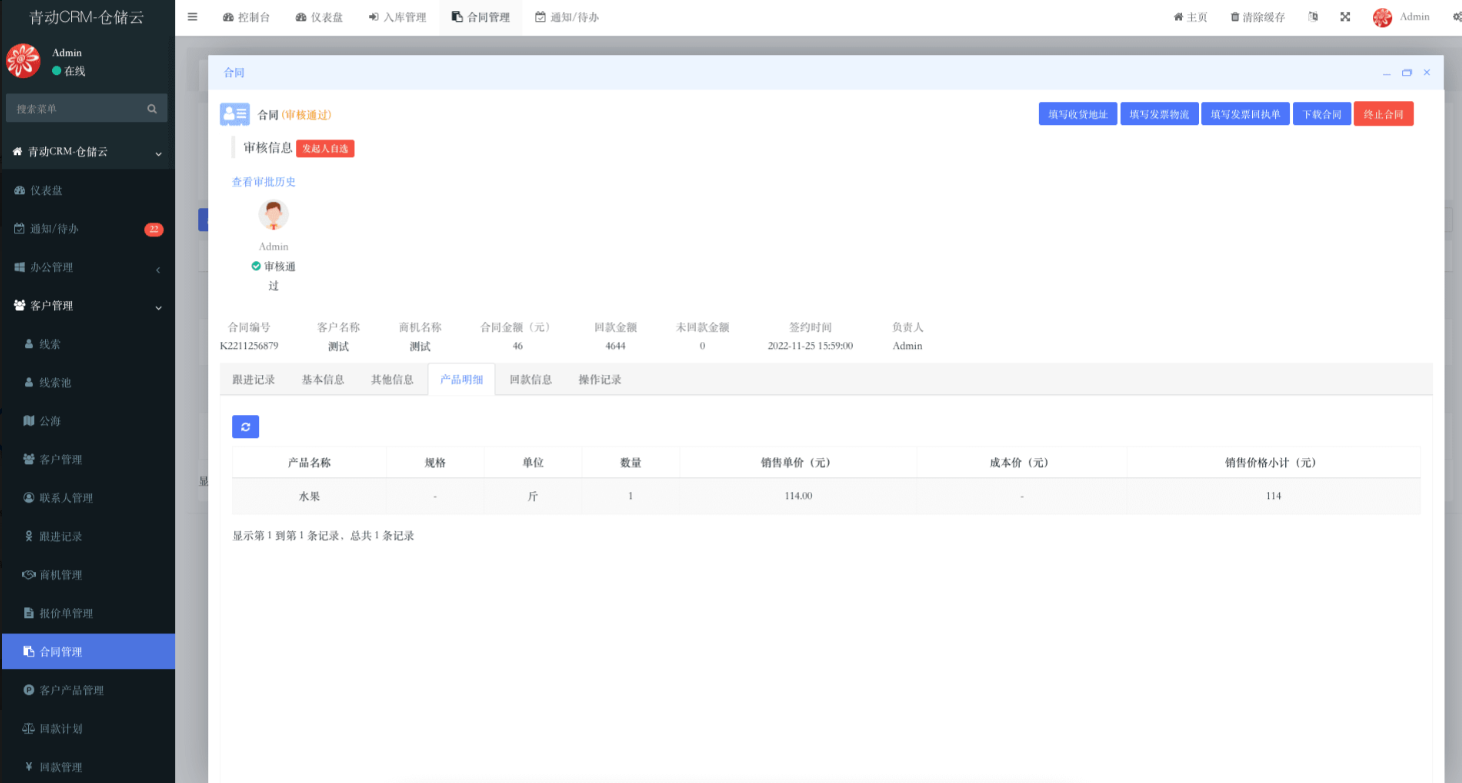This screenshot has height=783, width=1462.
Task: Open 通知/待办 in the sidebar
Action: (87, 229)
